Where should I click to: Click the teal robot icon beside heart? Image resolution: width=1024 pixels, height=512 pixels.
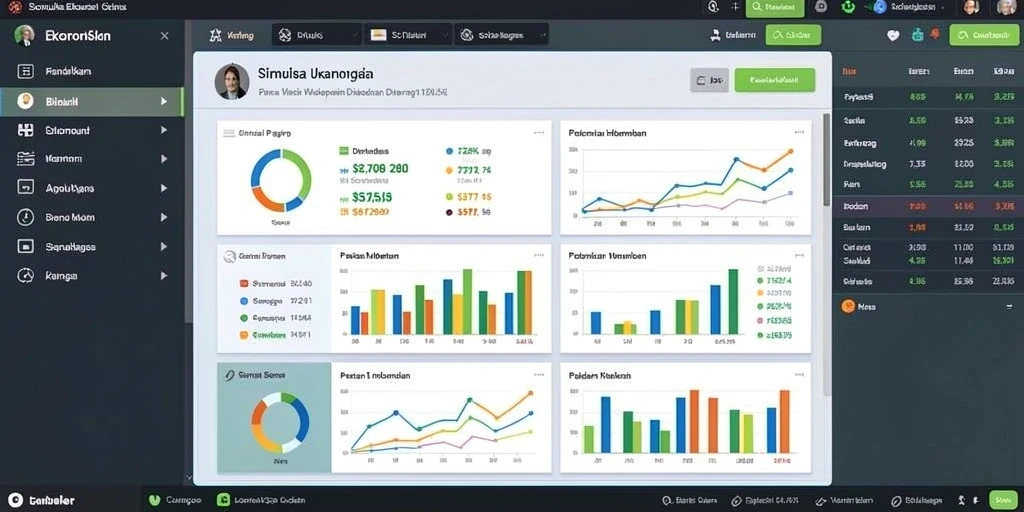coord(918,35)
